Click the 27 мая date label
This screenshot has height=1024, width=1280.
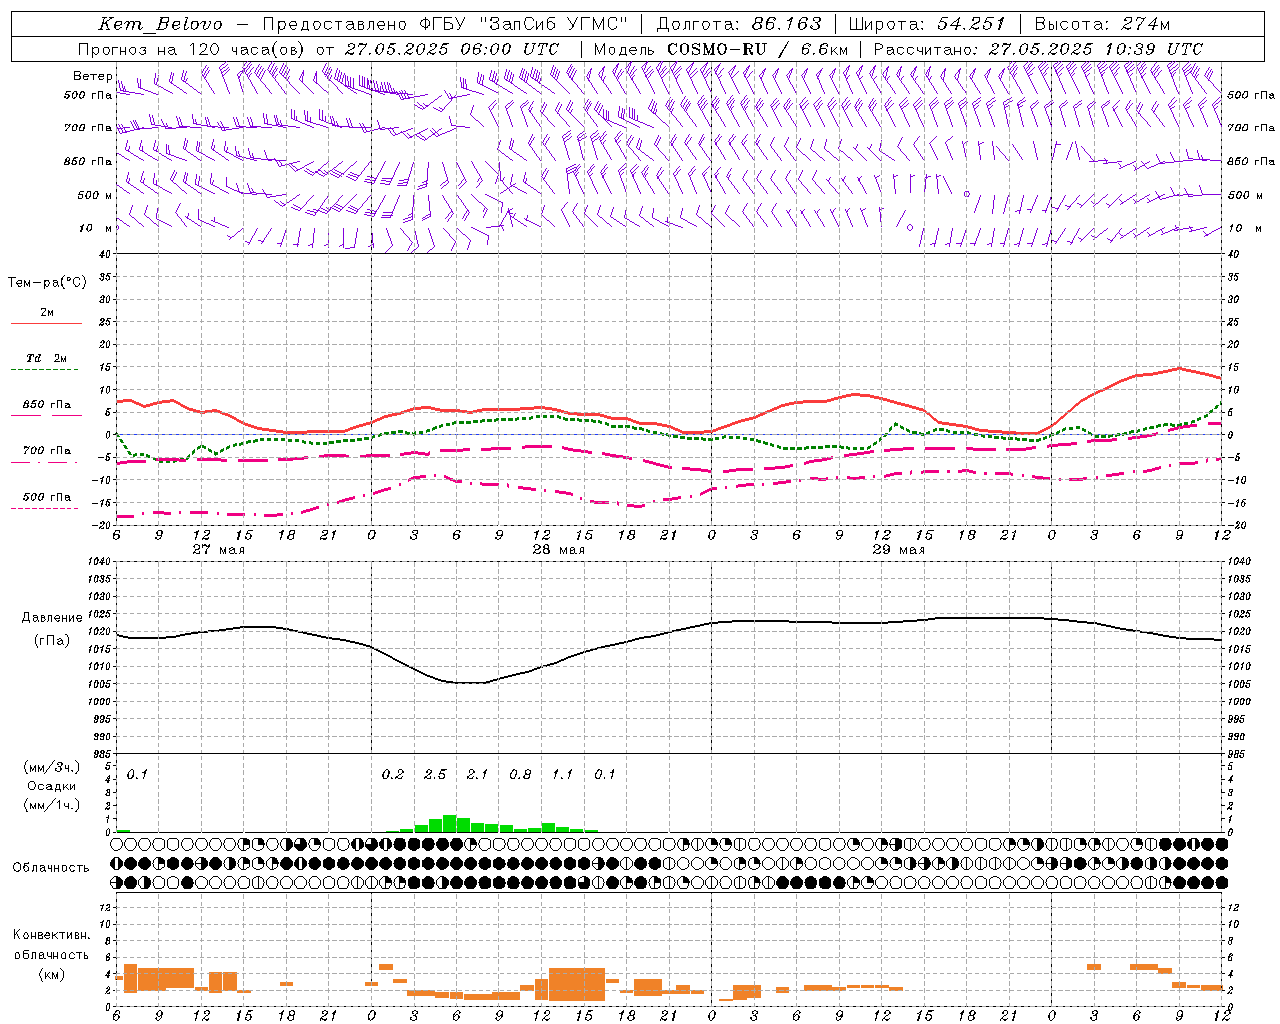pos(218,550)
